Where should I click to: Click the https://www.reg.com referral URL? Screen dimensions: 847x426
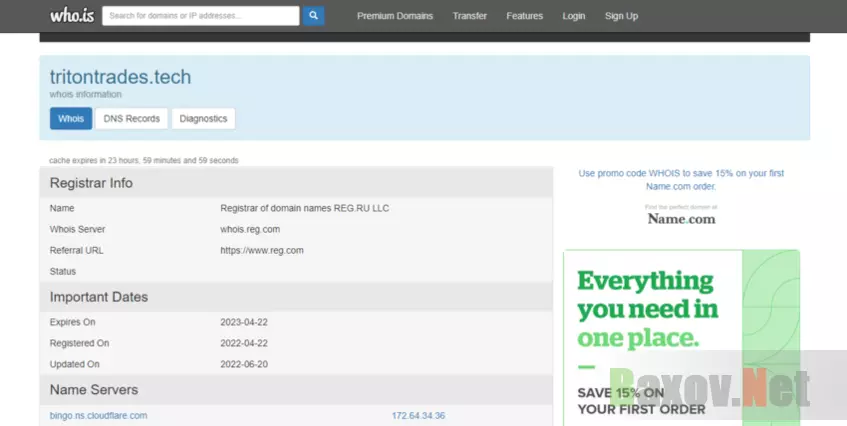262,251
